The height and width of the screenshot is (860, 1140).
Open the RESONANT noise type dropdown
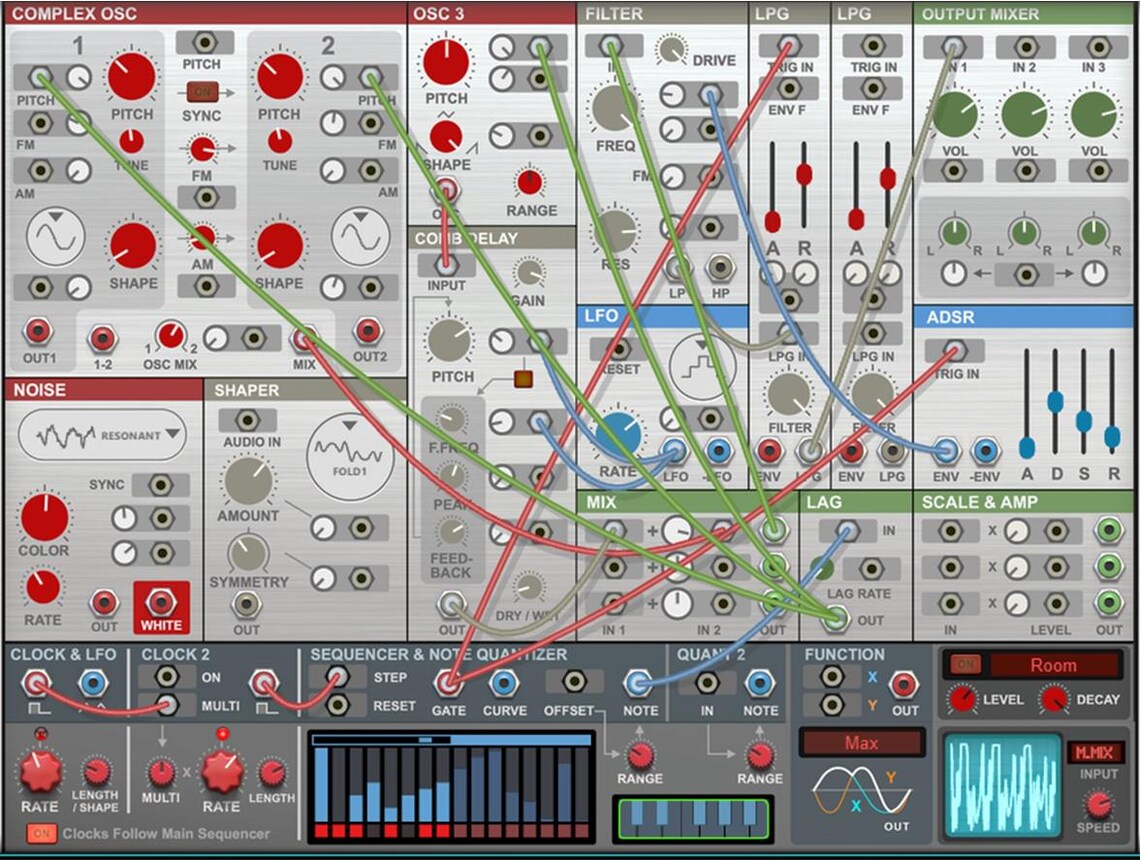pyautogui.click(x=100, y=435)
